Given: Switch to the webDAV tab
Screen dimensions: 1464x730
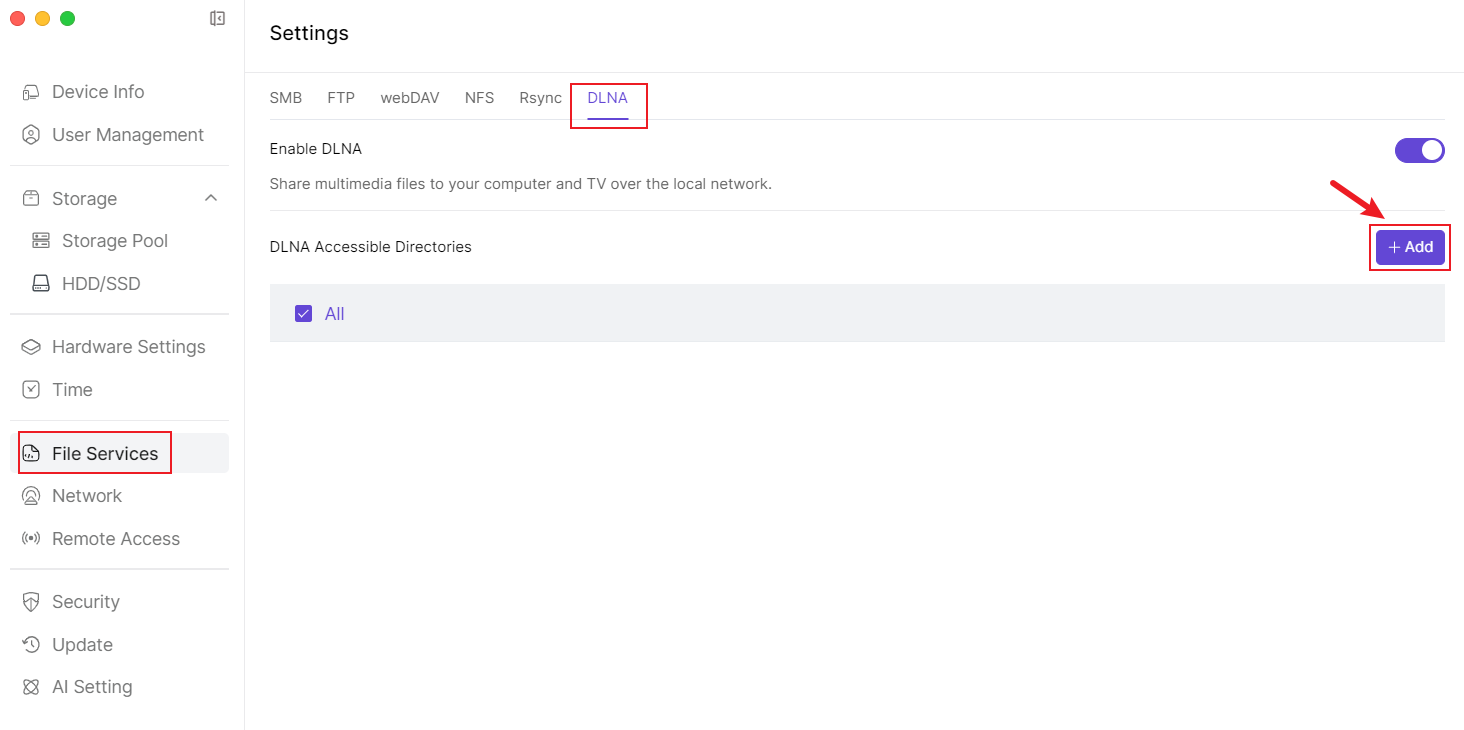Looking at the screenshot, I should [409, 98].
